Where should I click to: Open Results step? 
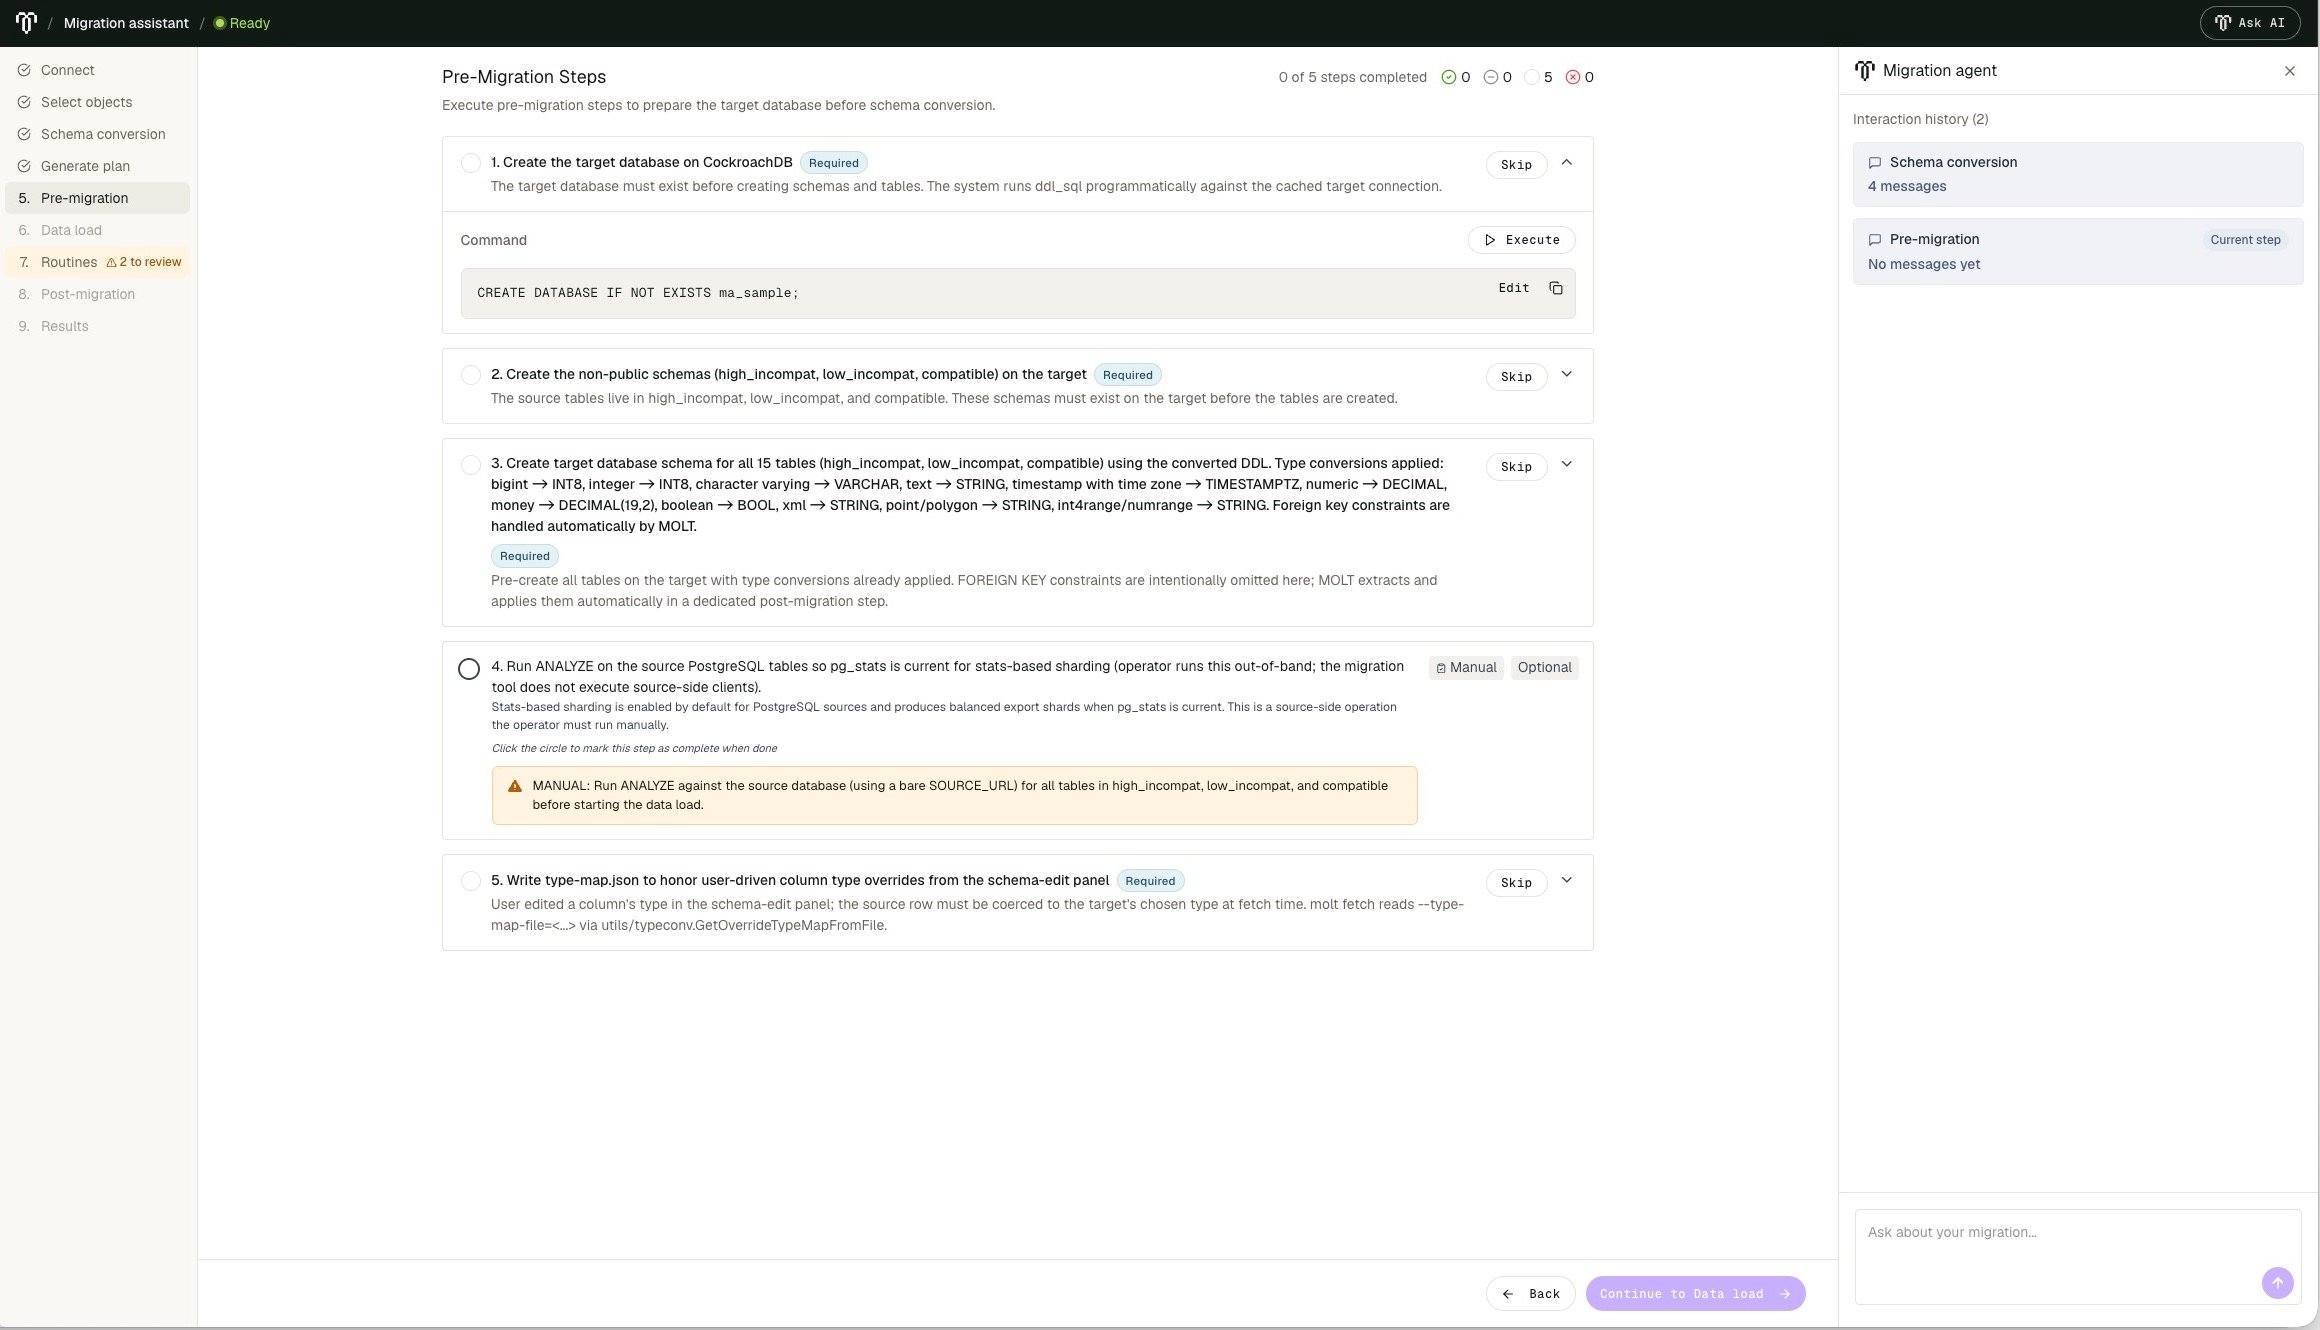point(97,326)
